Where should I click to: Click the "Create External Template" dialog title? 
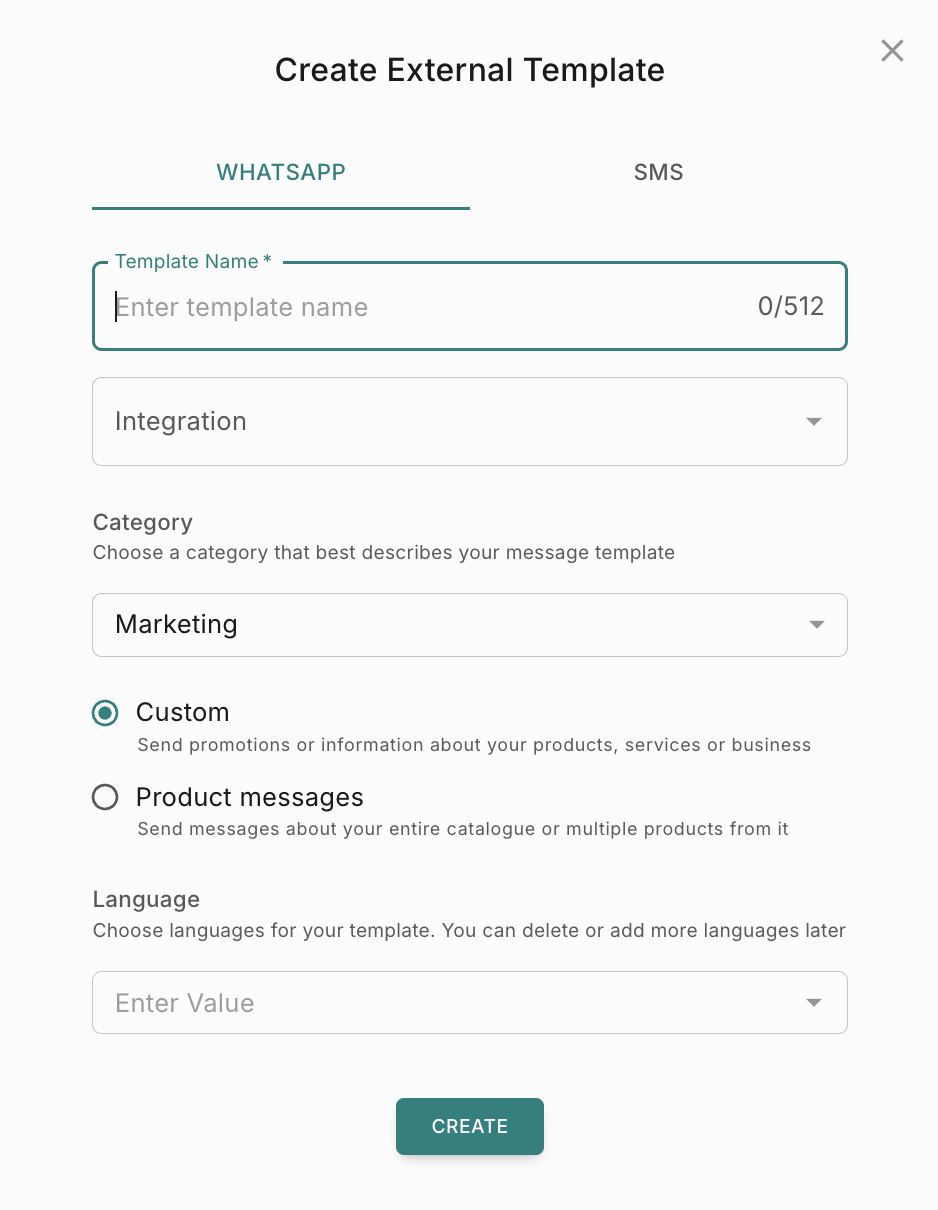tap(469, 70)
